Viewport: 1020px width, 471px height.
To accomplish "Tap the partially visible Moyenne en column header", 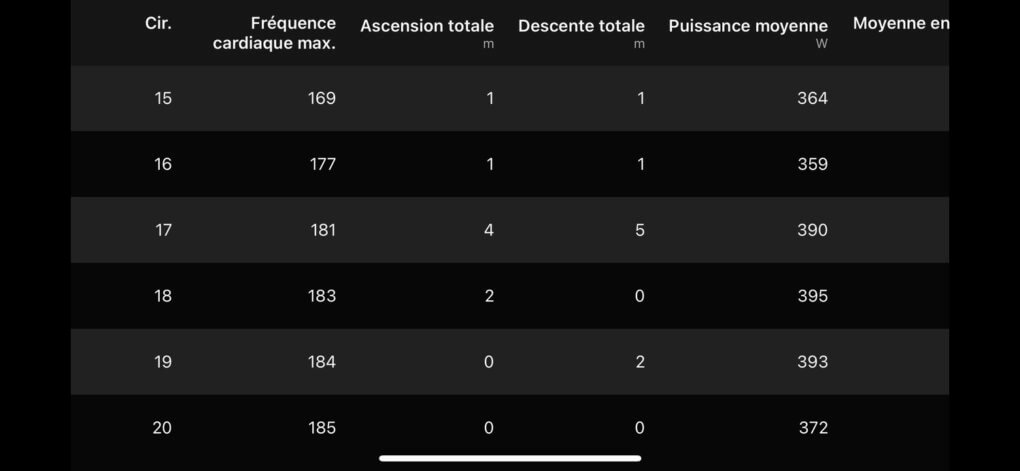I will (x=901, y=24).
